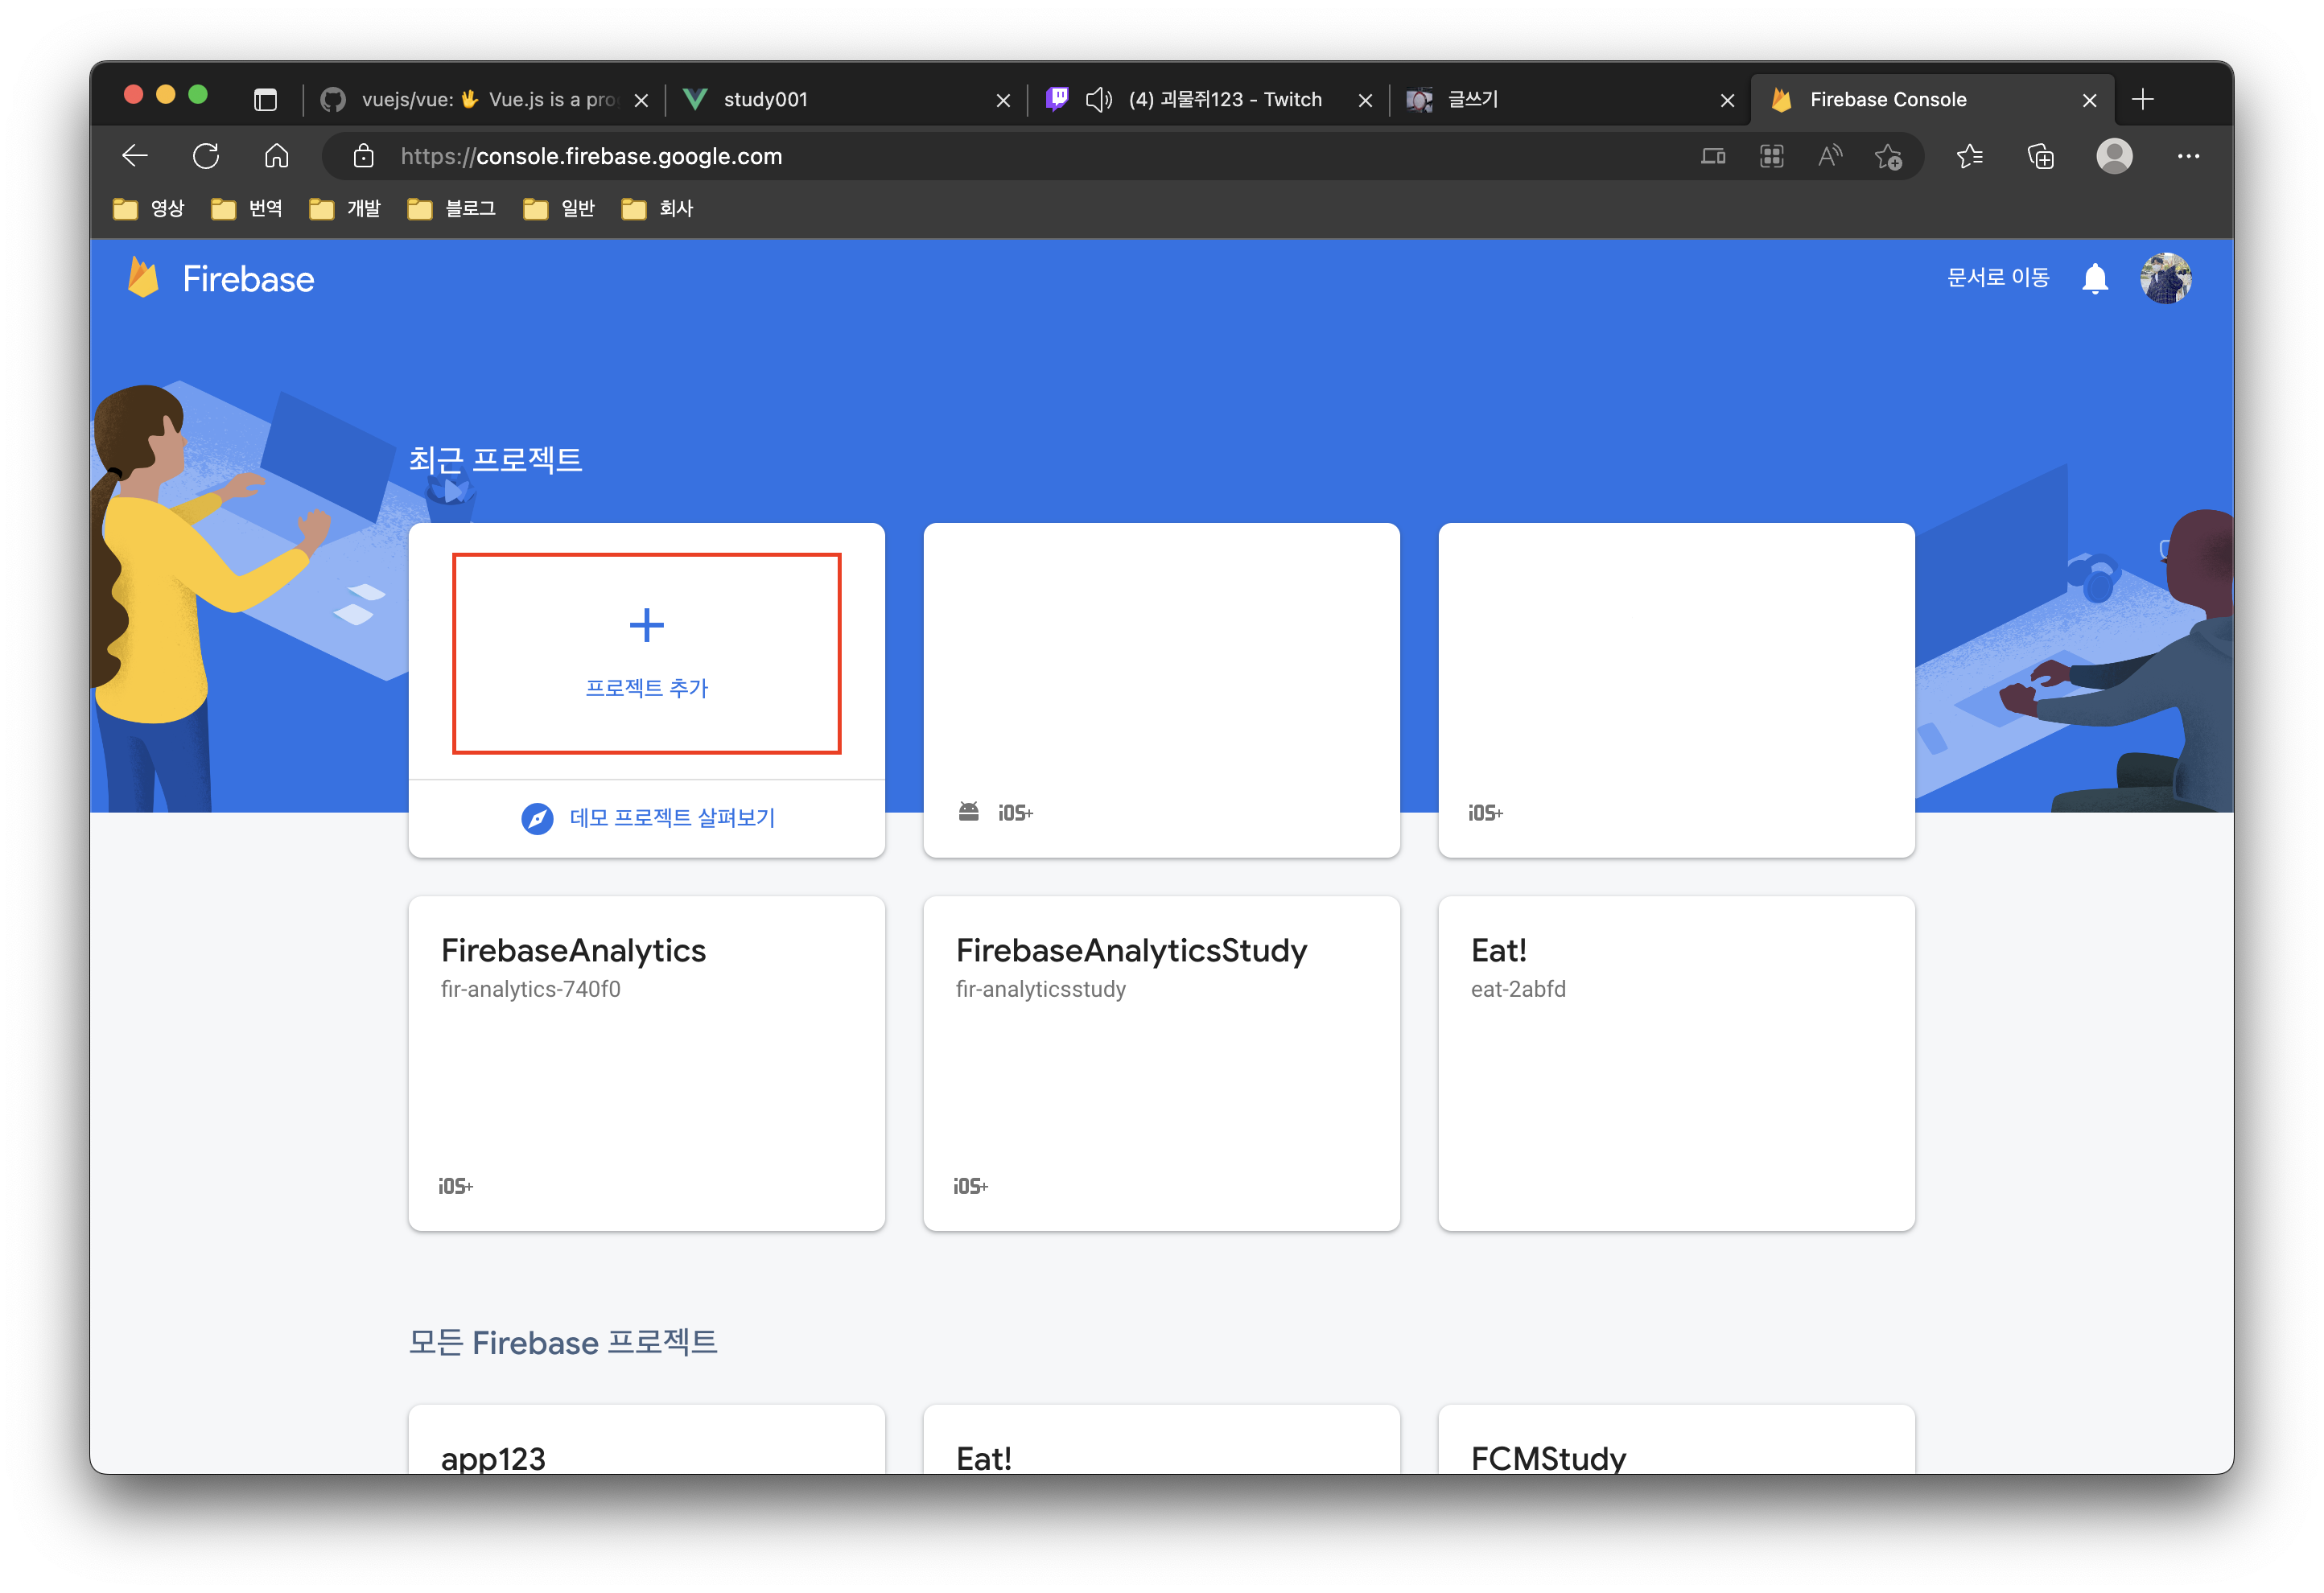The height and width of the screenshot is (1593, 2324).
Task: Switch to the 글쓰기 tab
Action: tap(1568, 99)
